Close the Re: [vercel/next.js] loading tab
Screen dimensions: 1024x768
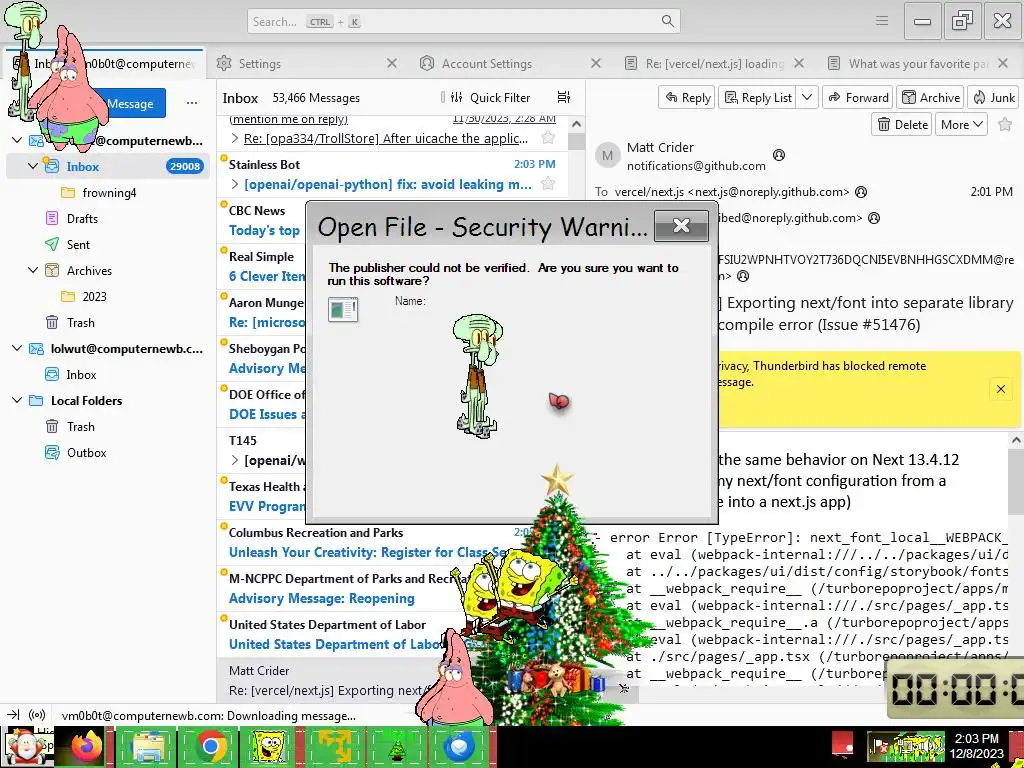click(799, 63)
